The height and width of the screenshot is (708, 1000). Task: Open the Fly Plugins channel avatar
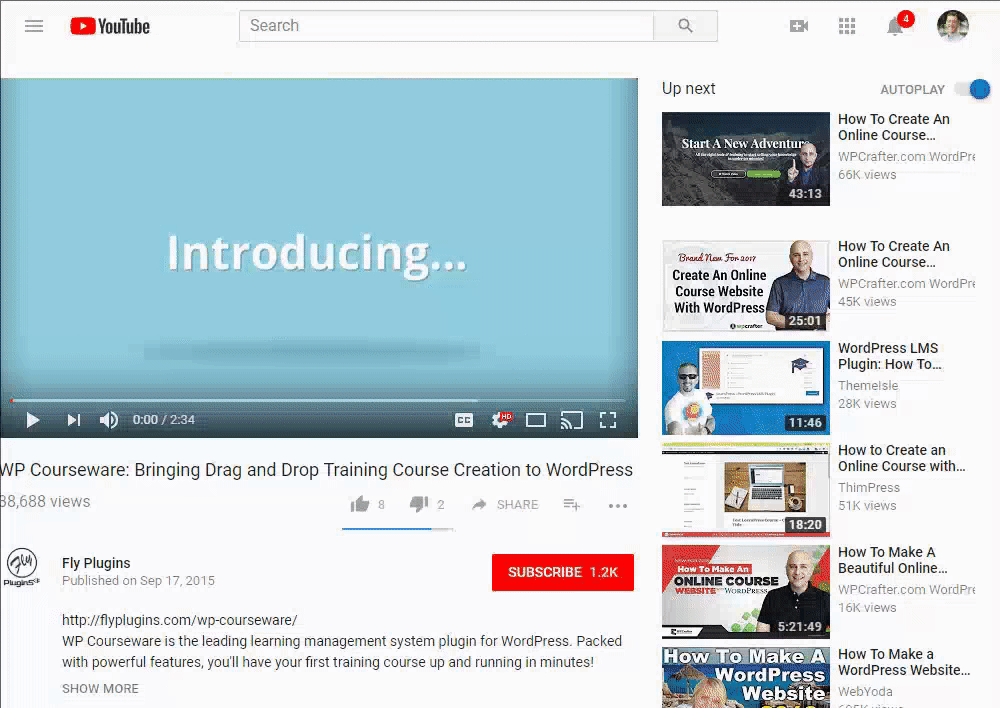22,565
